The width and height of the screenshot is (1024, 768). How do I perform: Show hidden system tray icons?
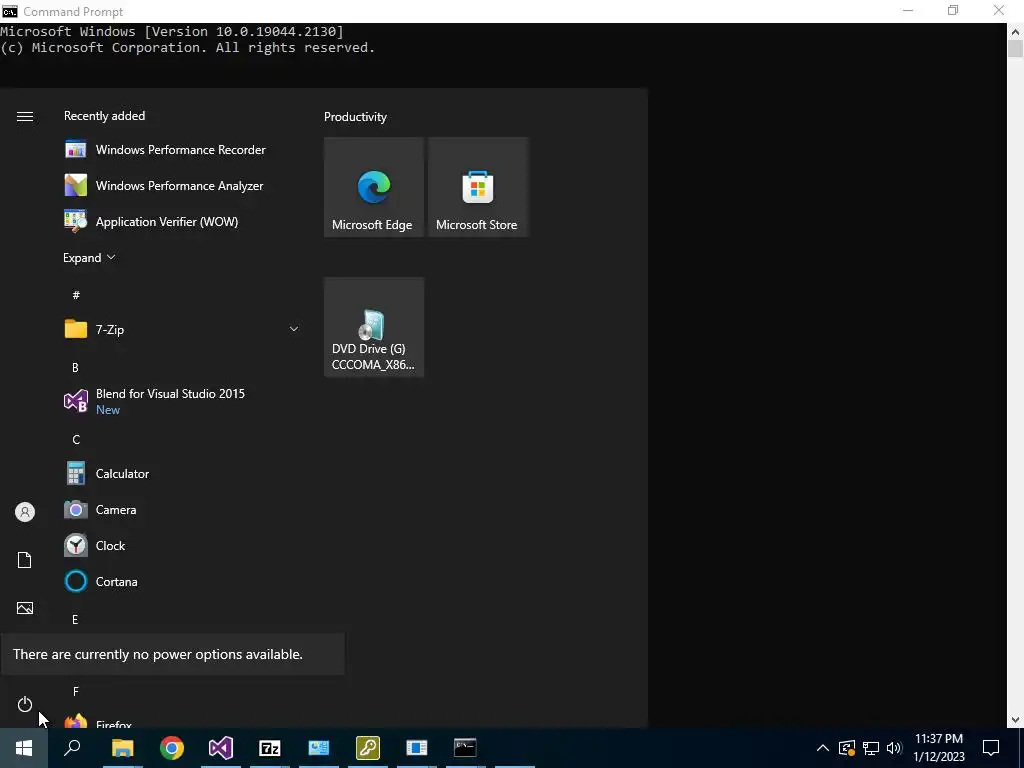tap(823, 748)
